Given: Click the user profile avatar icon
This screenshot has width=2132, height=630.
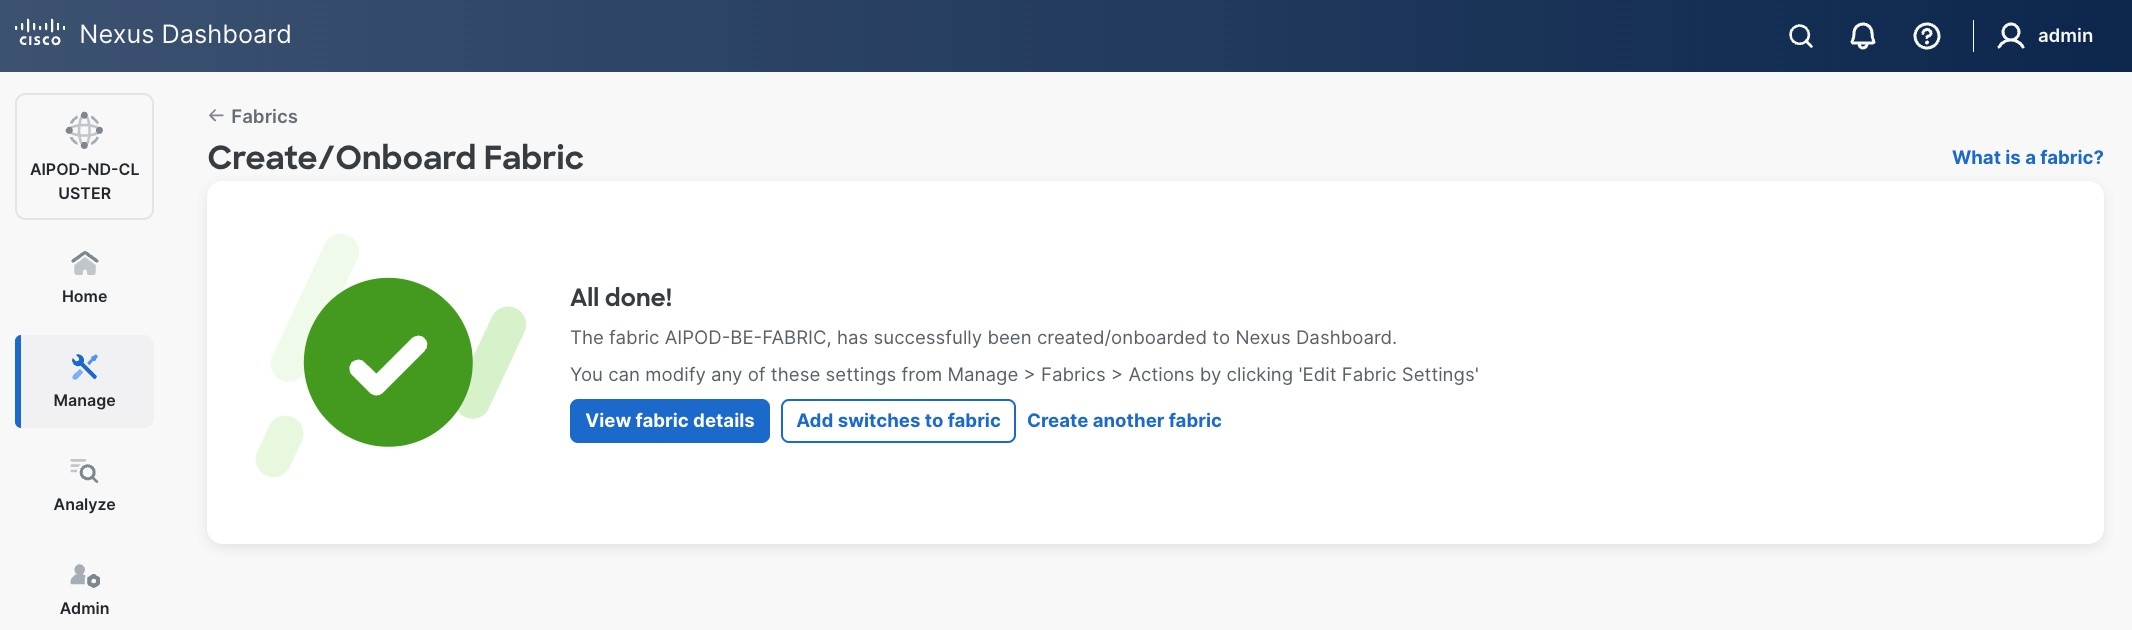Looking at the screenshot, I should [x=2010, y=36].
